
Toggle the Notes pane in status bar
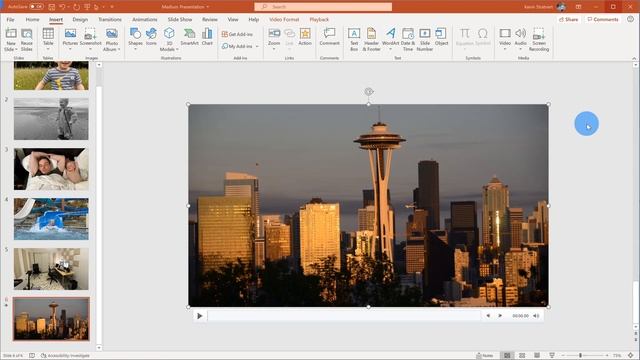click(x=485, y=356)
